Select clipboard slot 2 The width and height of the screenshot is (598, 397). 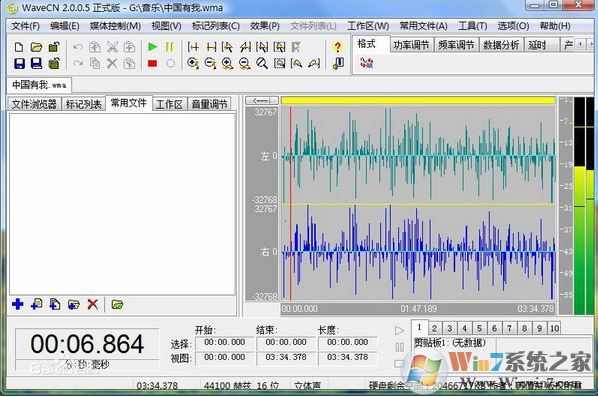(434, 328)
